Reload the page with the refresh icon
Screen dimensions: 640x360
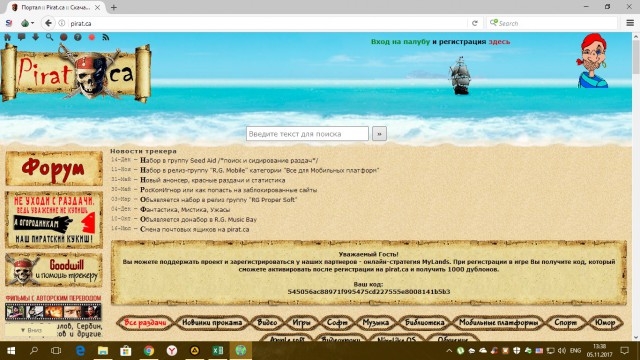[x=475, y=23]
